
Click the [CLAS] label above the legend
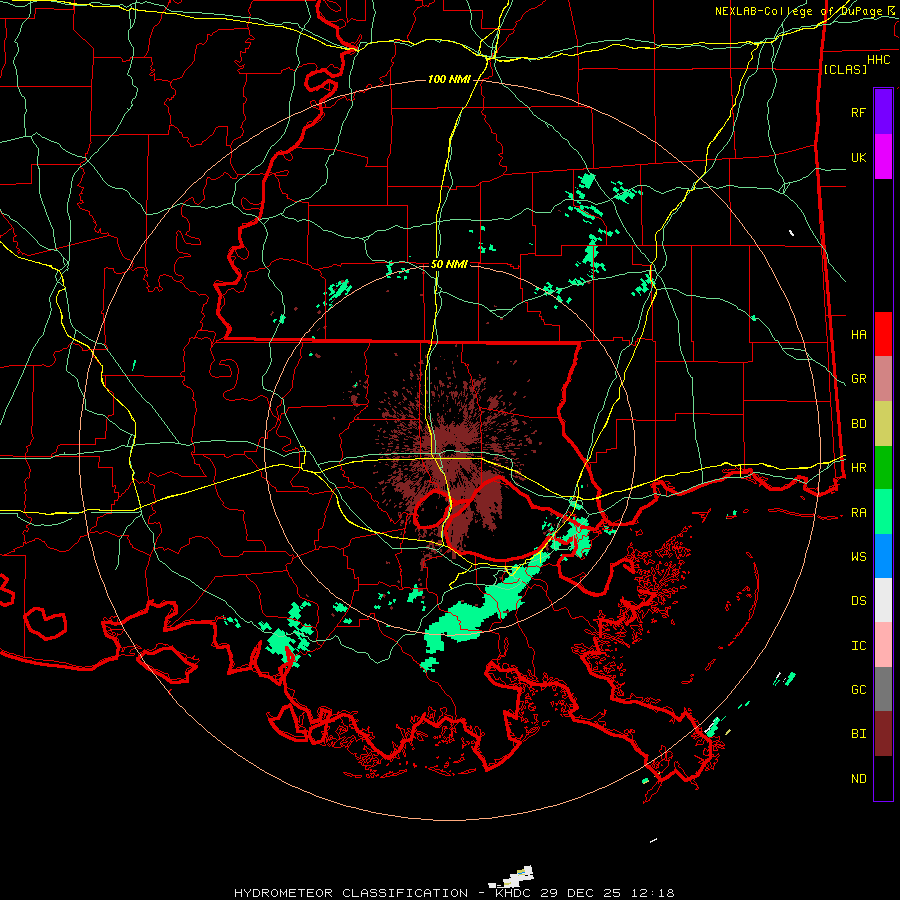845,69
